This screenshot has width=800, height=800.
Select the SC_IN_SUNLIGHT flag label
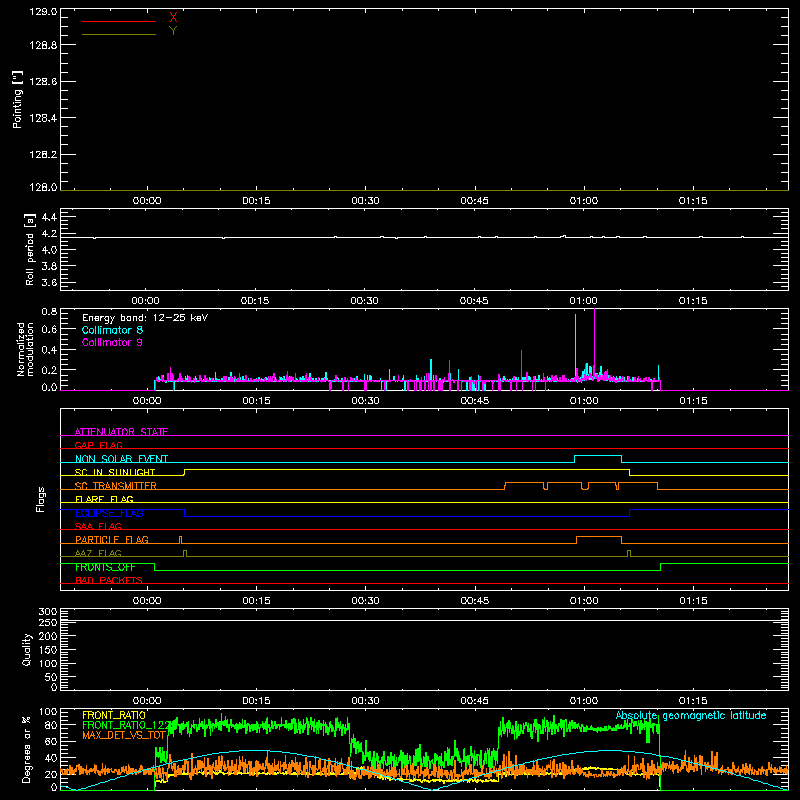(115, 472)
